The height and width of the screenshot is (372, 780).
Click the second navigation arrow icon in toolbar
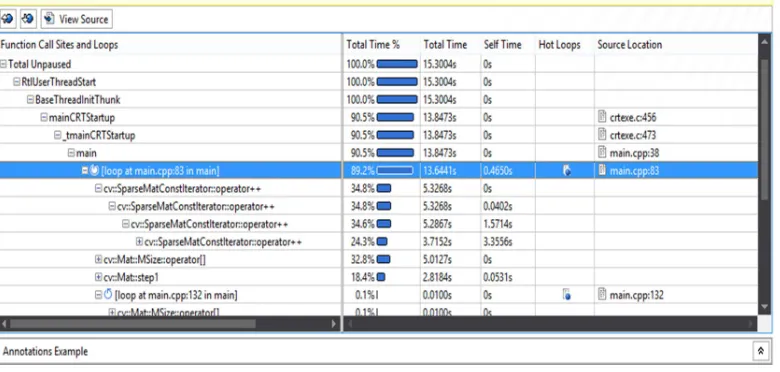[x=28, y=19]
